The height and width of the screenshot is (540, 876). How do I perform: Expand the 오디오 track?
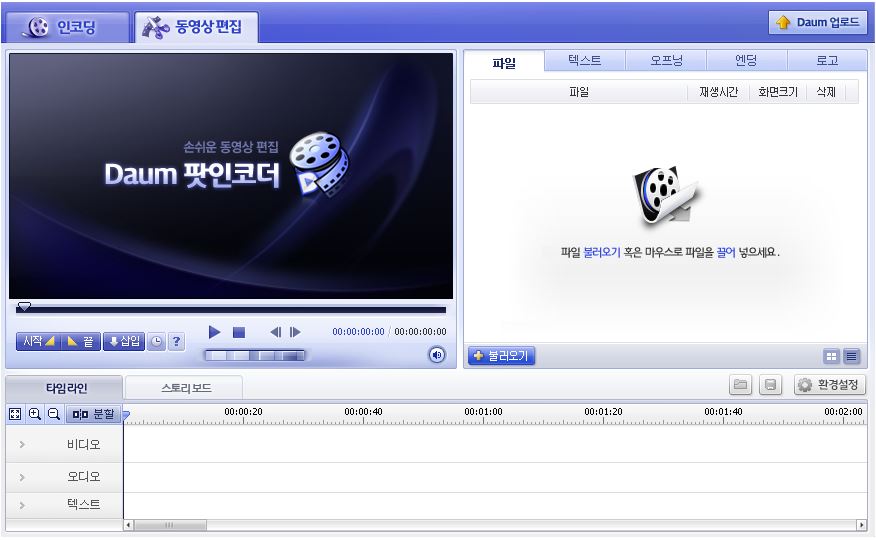22,477
